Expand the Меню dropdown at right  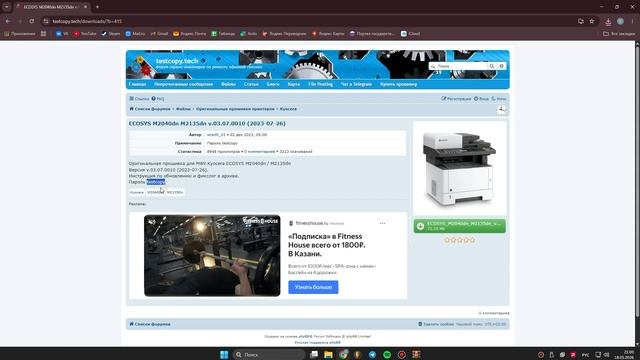tap(499, 99)
